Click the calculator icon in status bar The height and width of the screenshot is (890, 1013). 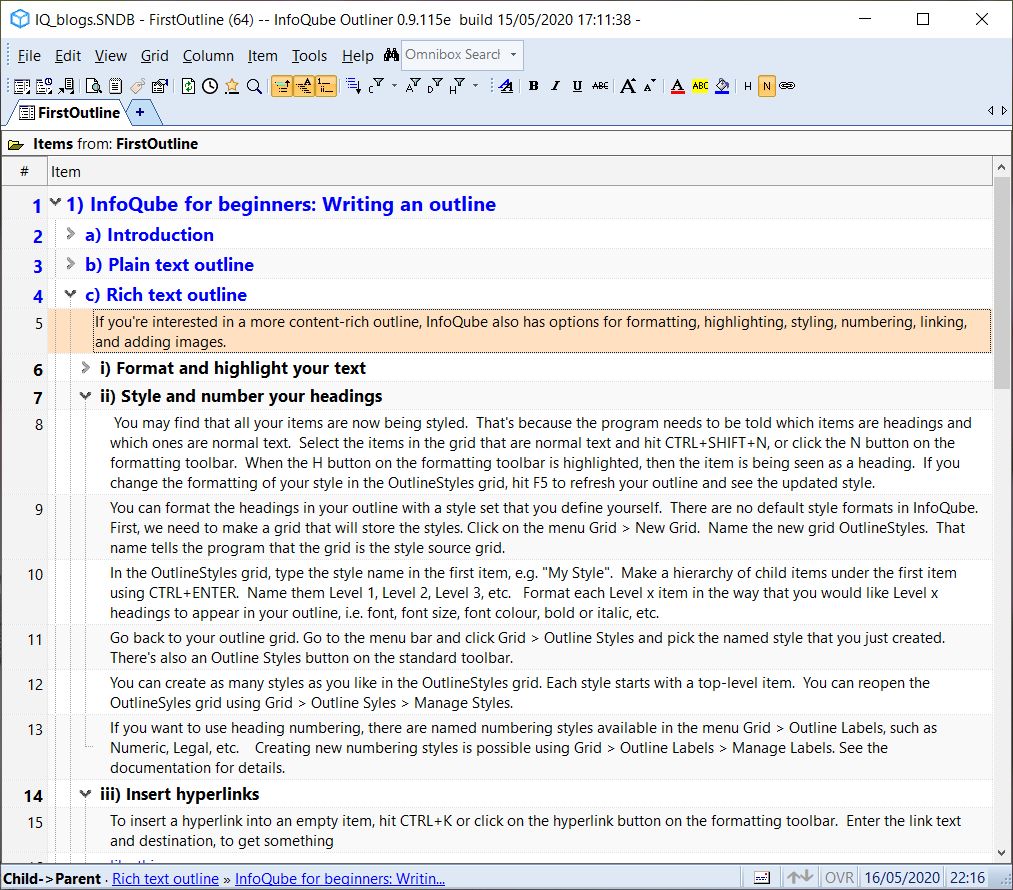pyautogui.click(x=762, y=878)
